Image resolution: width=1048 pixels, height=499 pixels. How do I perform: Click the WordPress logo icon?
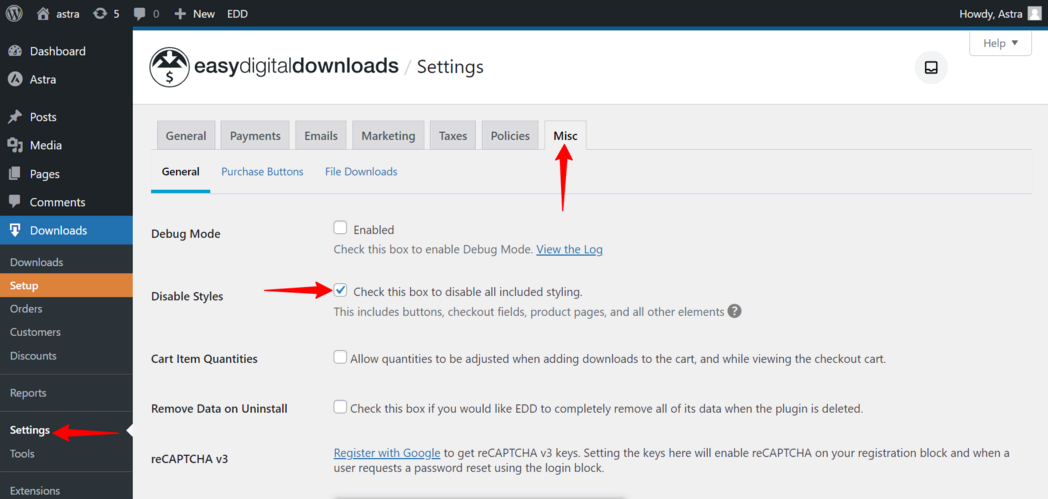[15, 14]
